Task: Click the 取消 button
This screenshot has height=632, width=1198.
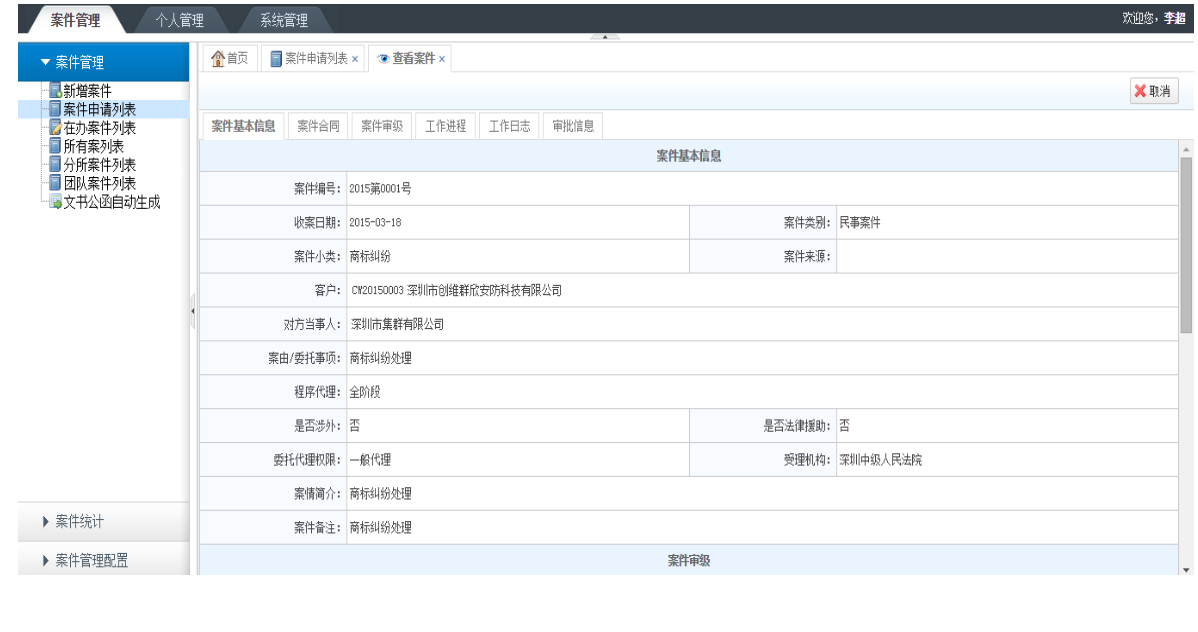Action: tap(1154, 91)
